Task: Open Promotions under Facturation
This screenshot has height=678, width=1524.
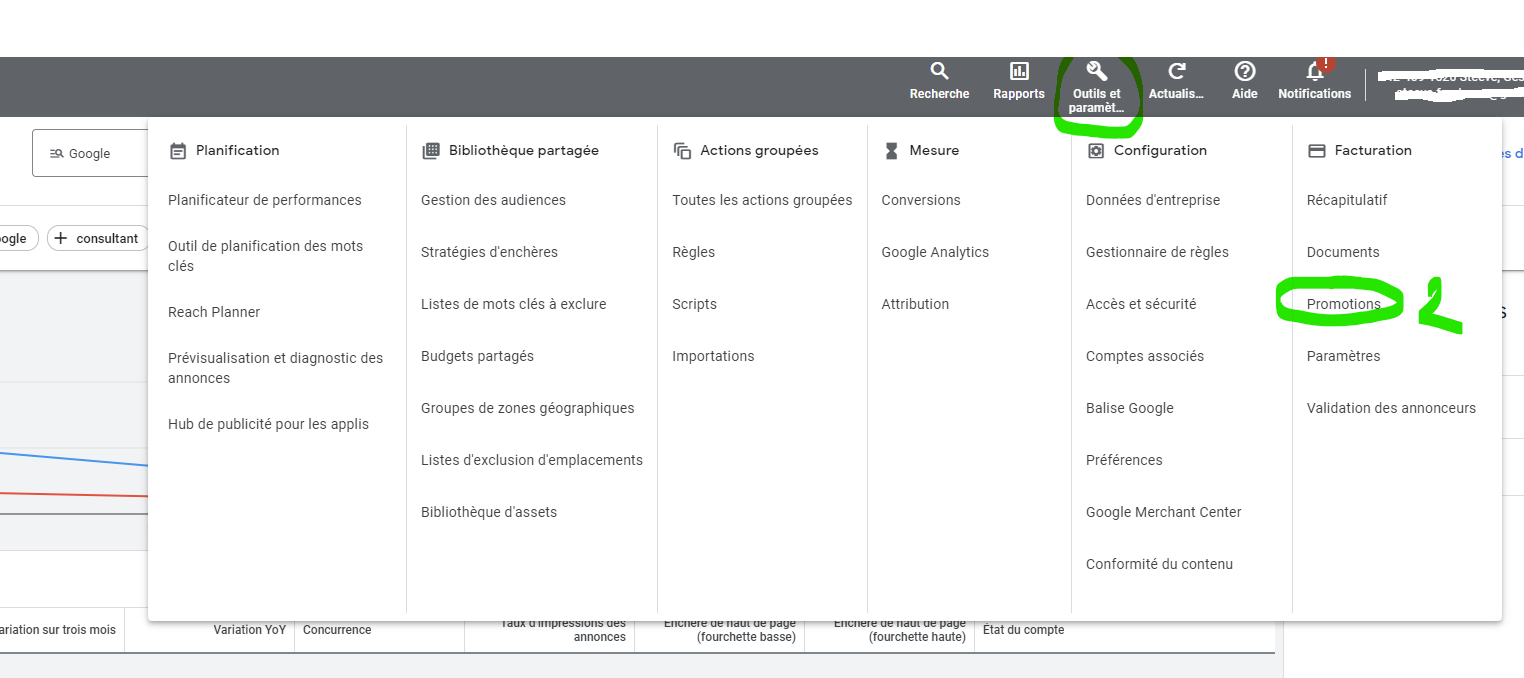Action: pyautogui.click(x=1344, y=304)
